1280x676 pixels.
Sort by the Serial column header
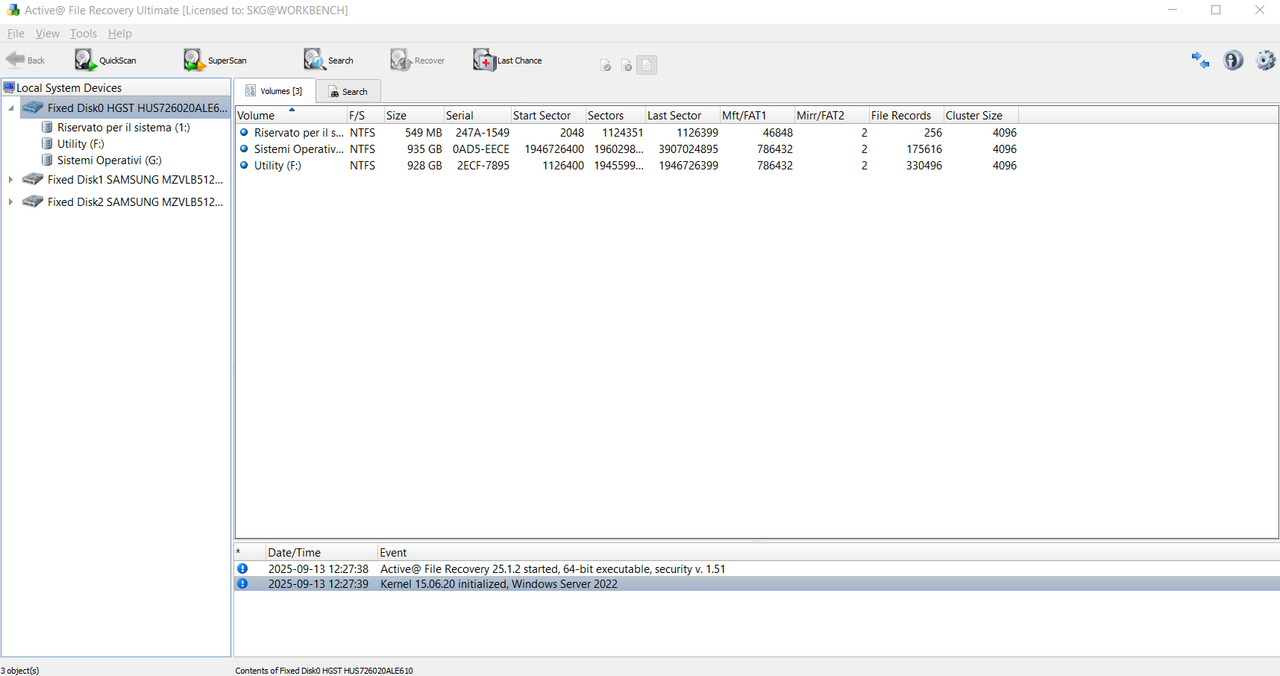tap(477, 115)
